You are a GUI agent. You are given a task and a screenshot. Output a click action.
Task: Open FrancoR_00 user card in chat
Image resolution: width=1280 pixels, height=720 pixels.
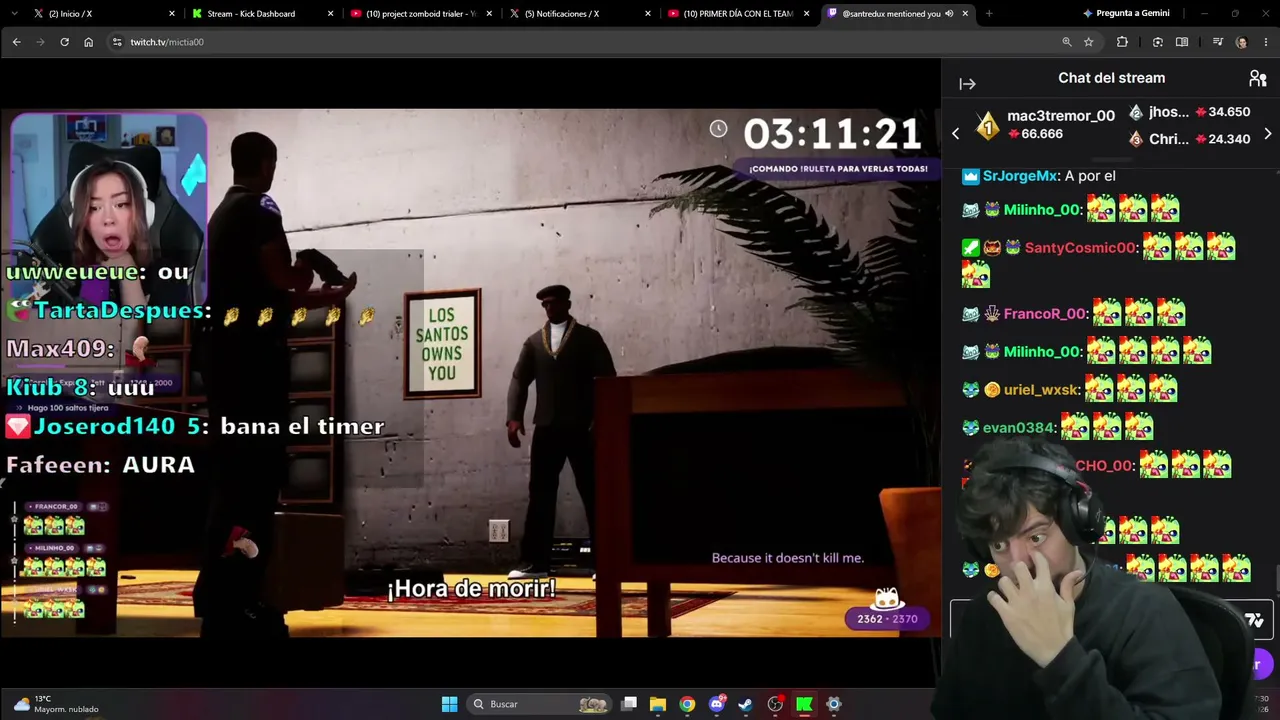click(x=1045, y=314)
